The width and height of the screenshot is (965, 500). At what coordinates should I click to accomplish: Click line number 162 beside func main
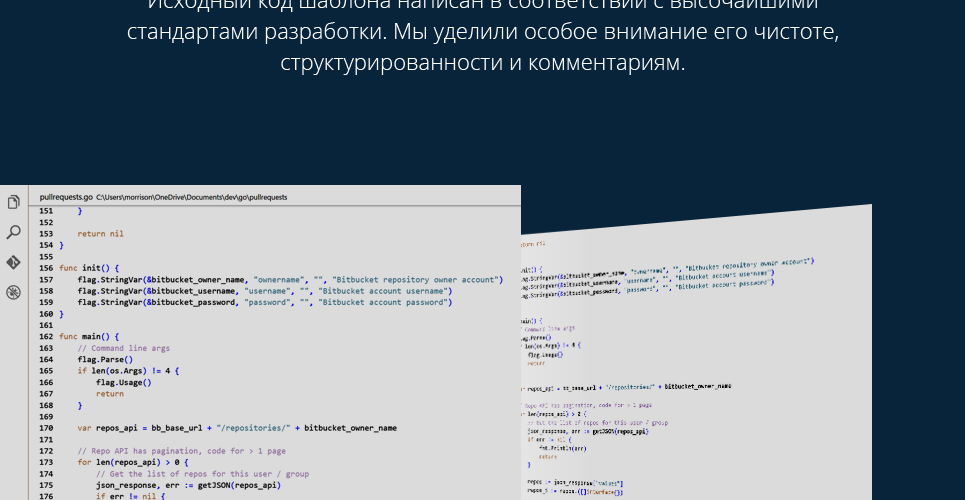click(46, 337)
